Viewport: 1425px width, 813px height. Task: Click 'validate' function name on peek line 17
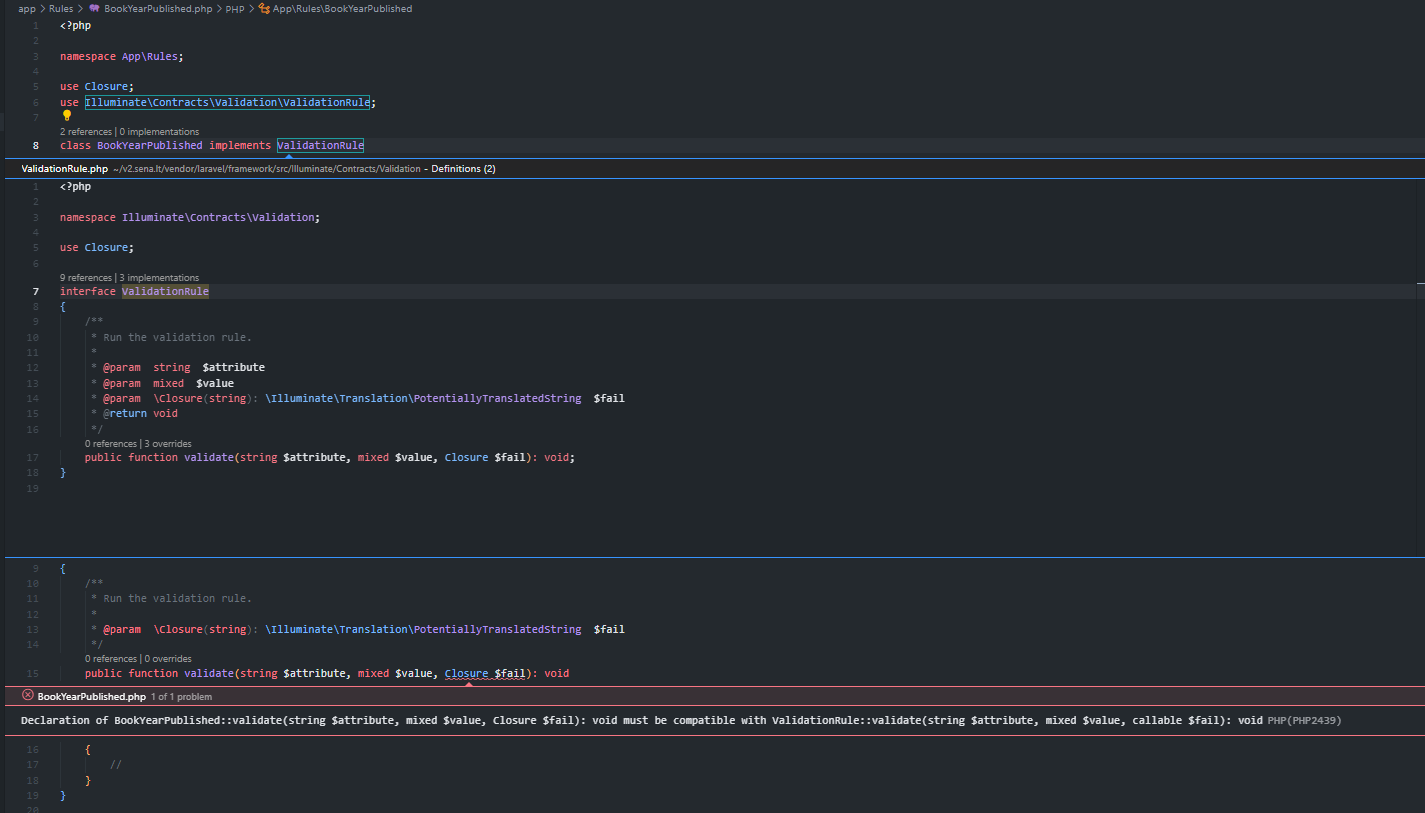tap(209, 458)
